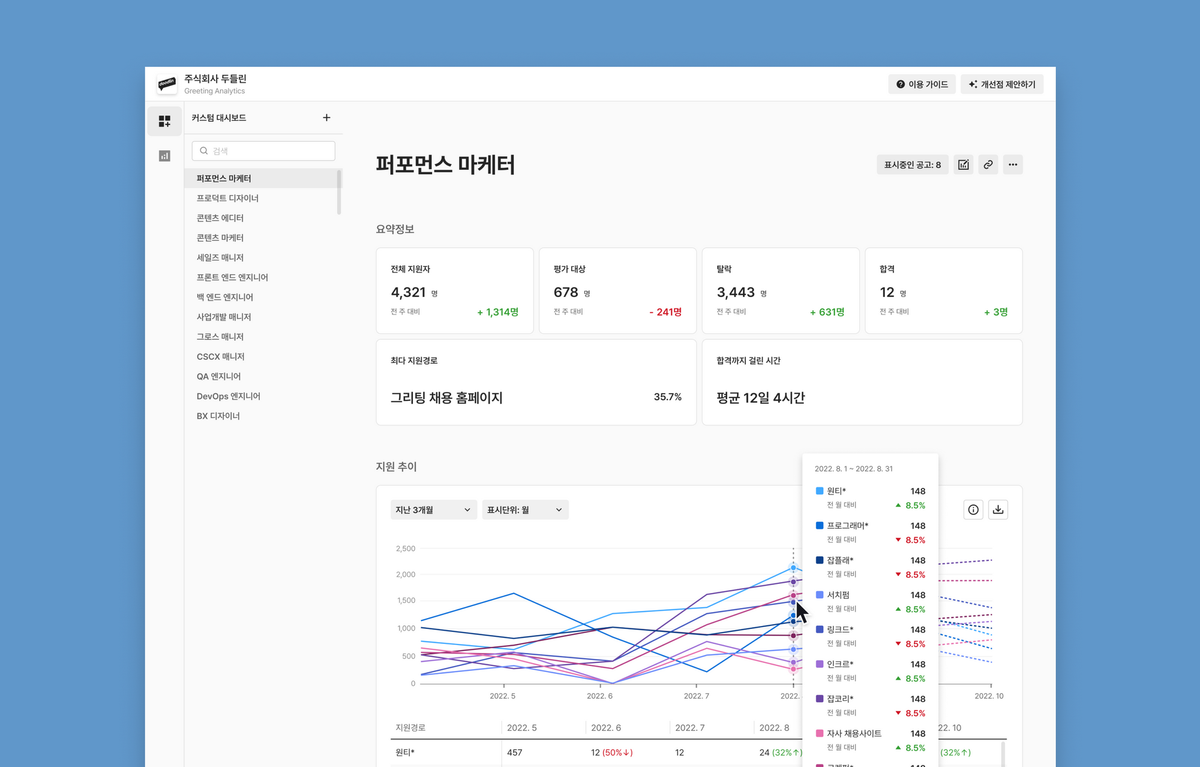Screen dimensions: 1200x767
Task: Click the 전체 지원자 summary card
Action: [455, 291]
